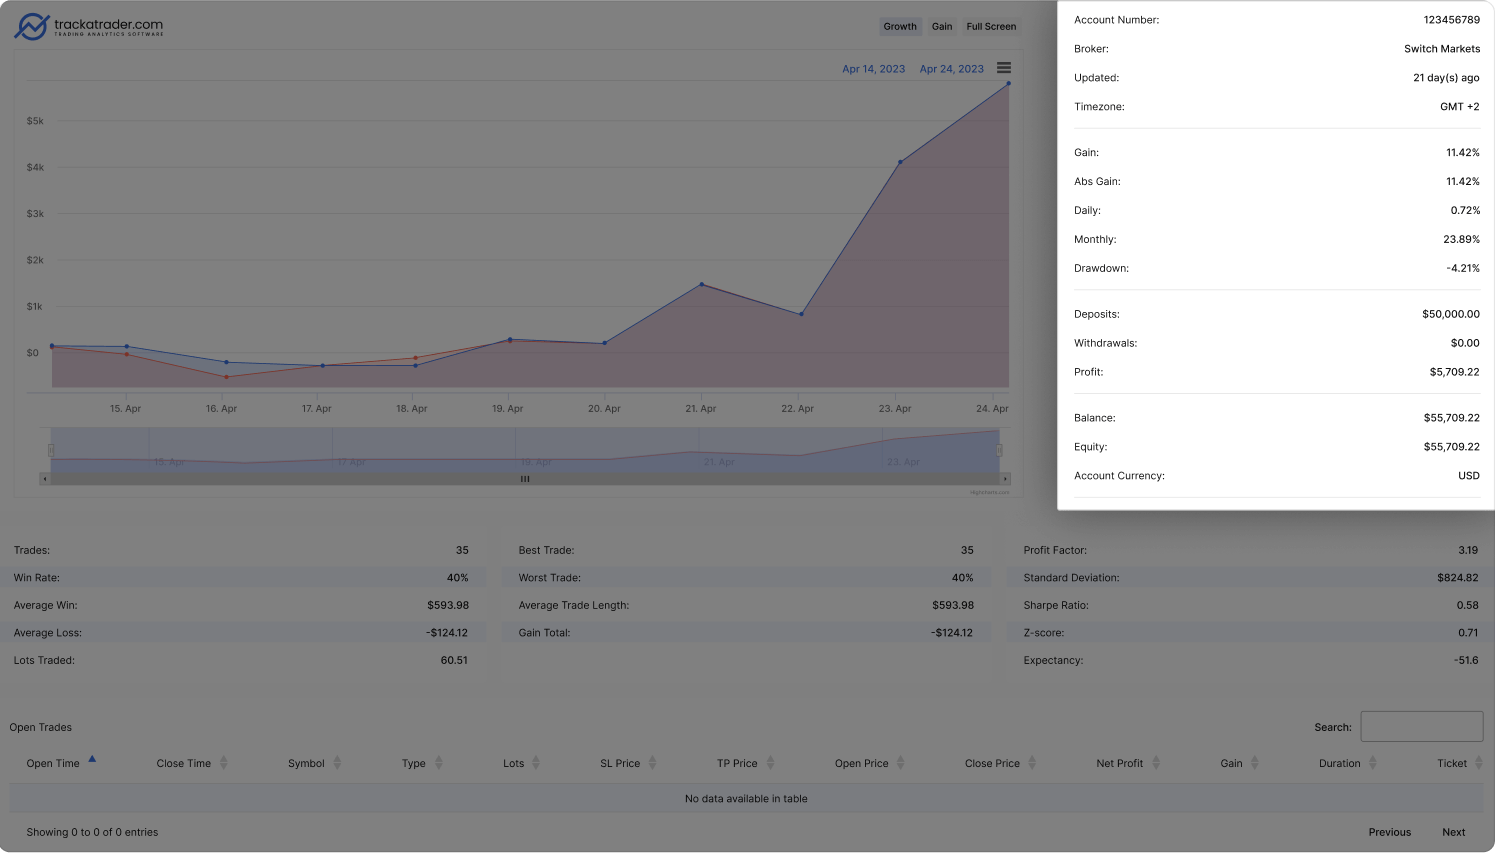Click the navigator scrollbar right arrow
Screen dimensions: 1496x853
(1005, 479)
